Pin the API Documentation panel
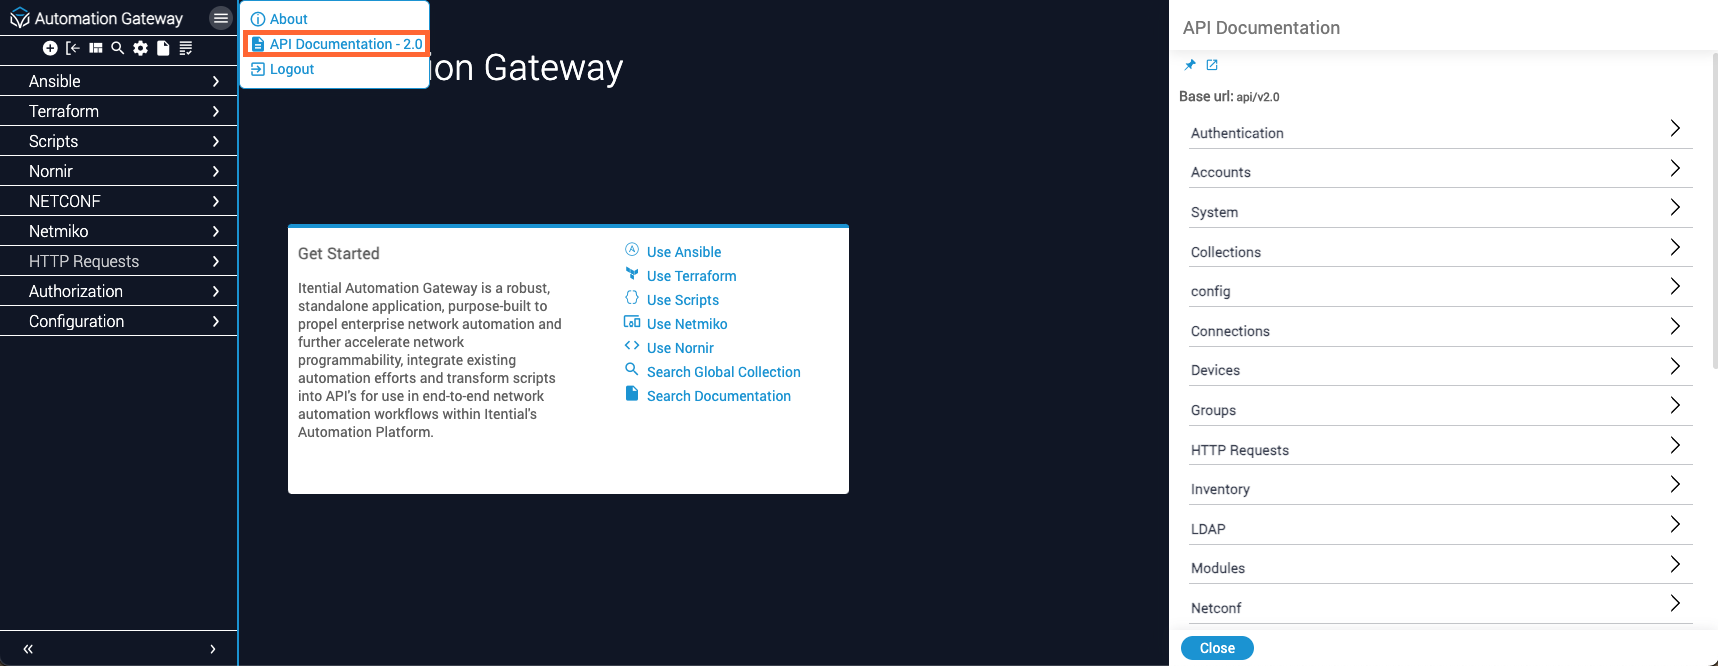 coord(1190,65)
